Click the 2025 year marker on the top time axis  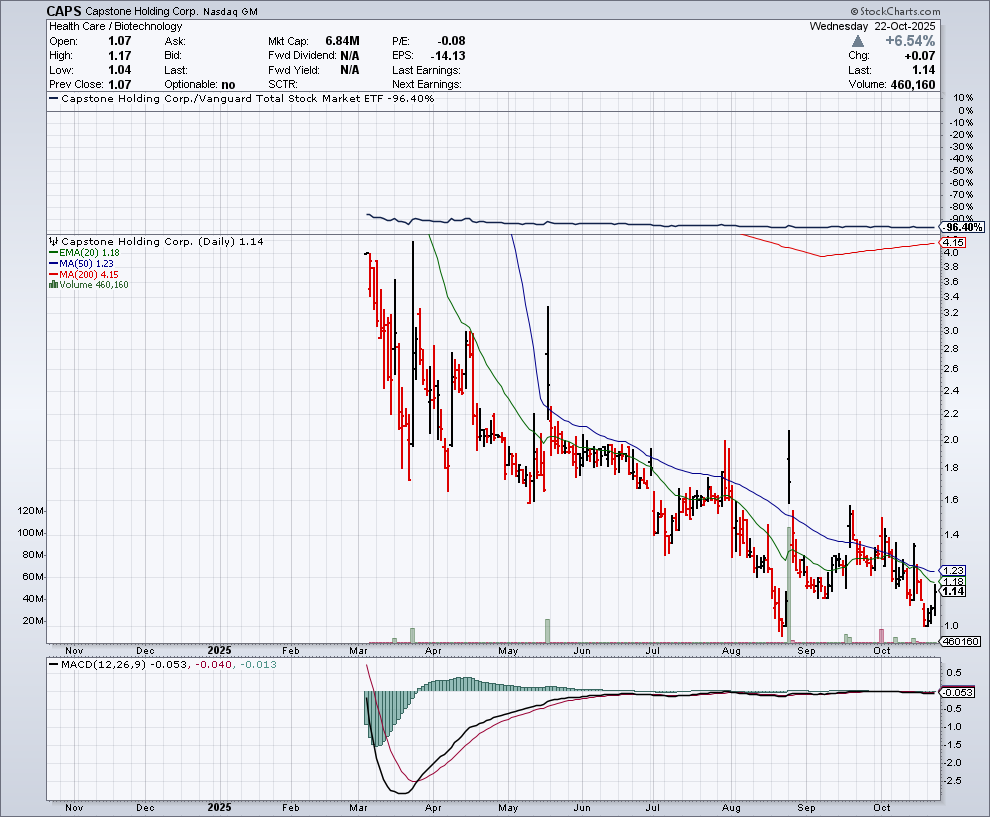tap(221, 651)
